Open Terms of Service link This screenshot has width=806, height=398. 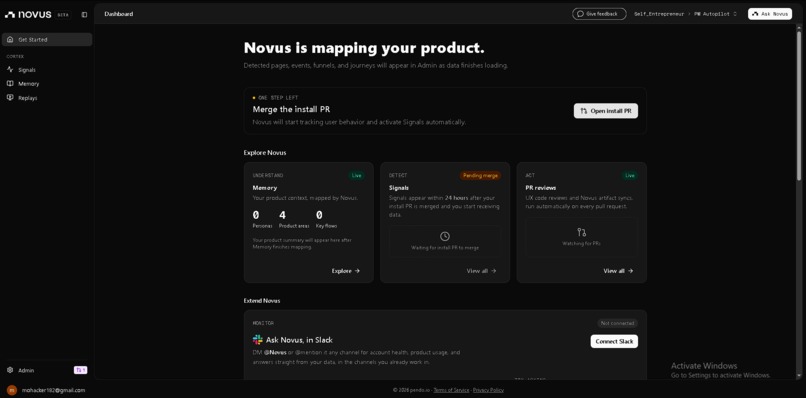[x=451, y=390]
